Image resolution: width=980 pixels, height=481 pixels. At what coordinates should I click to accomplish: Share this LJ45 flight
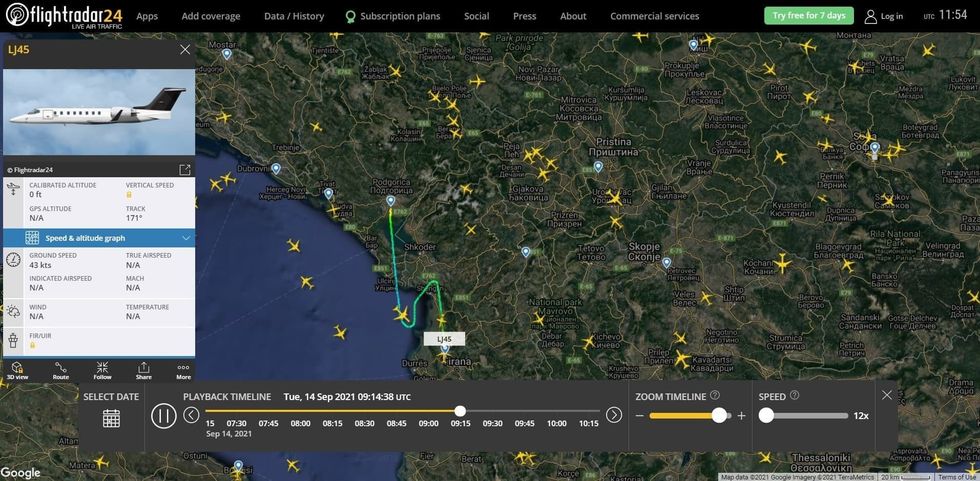pyautogui.click(x=143, y=370)
